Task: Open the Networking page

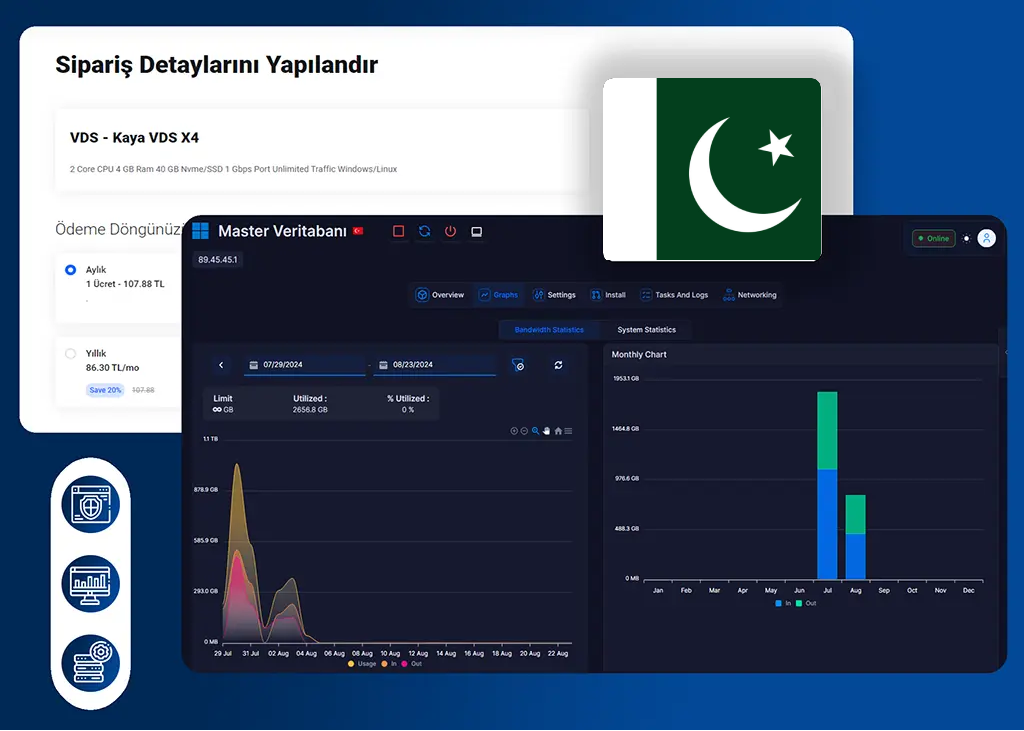Action: pyautogui.click(x=750, y=295)
